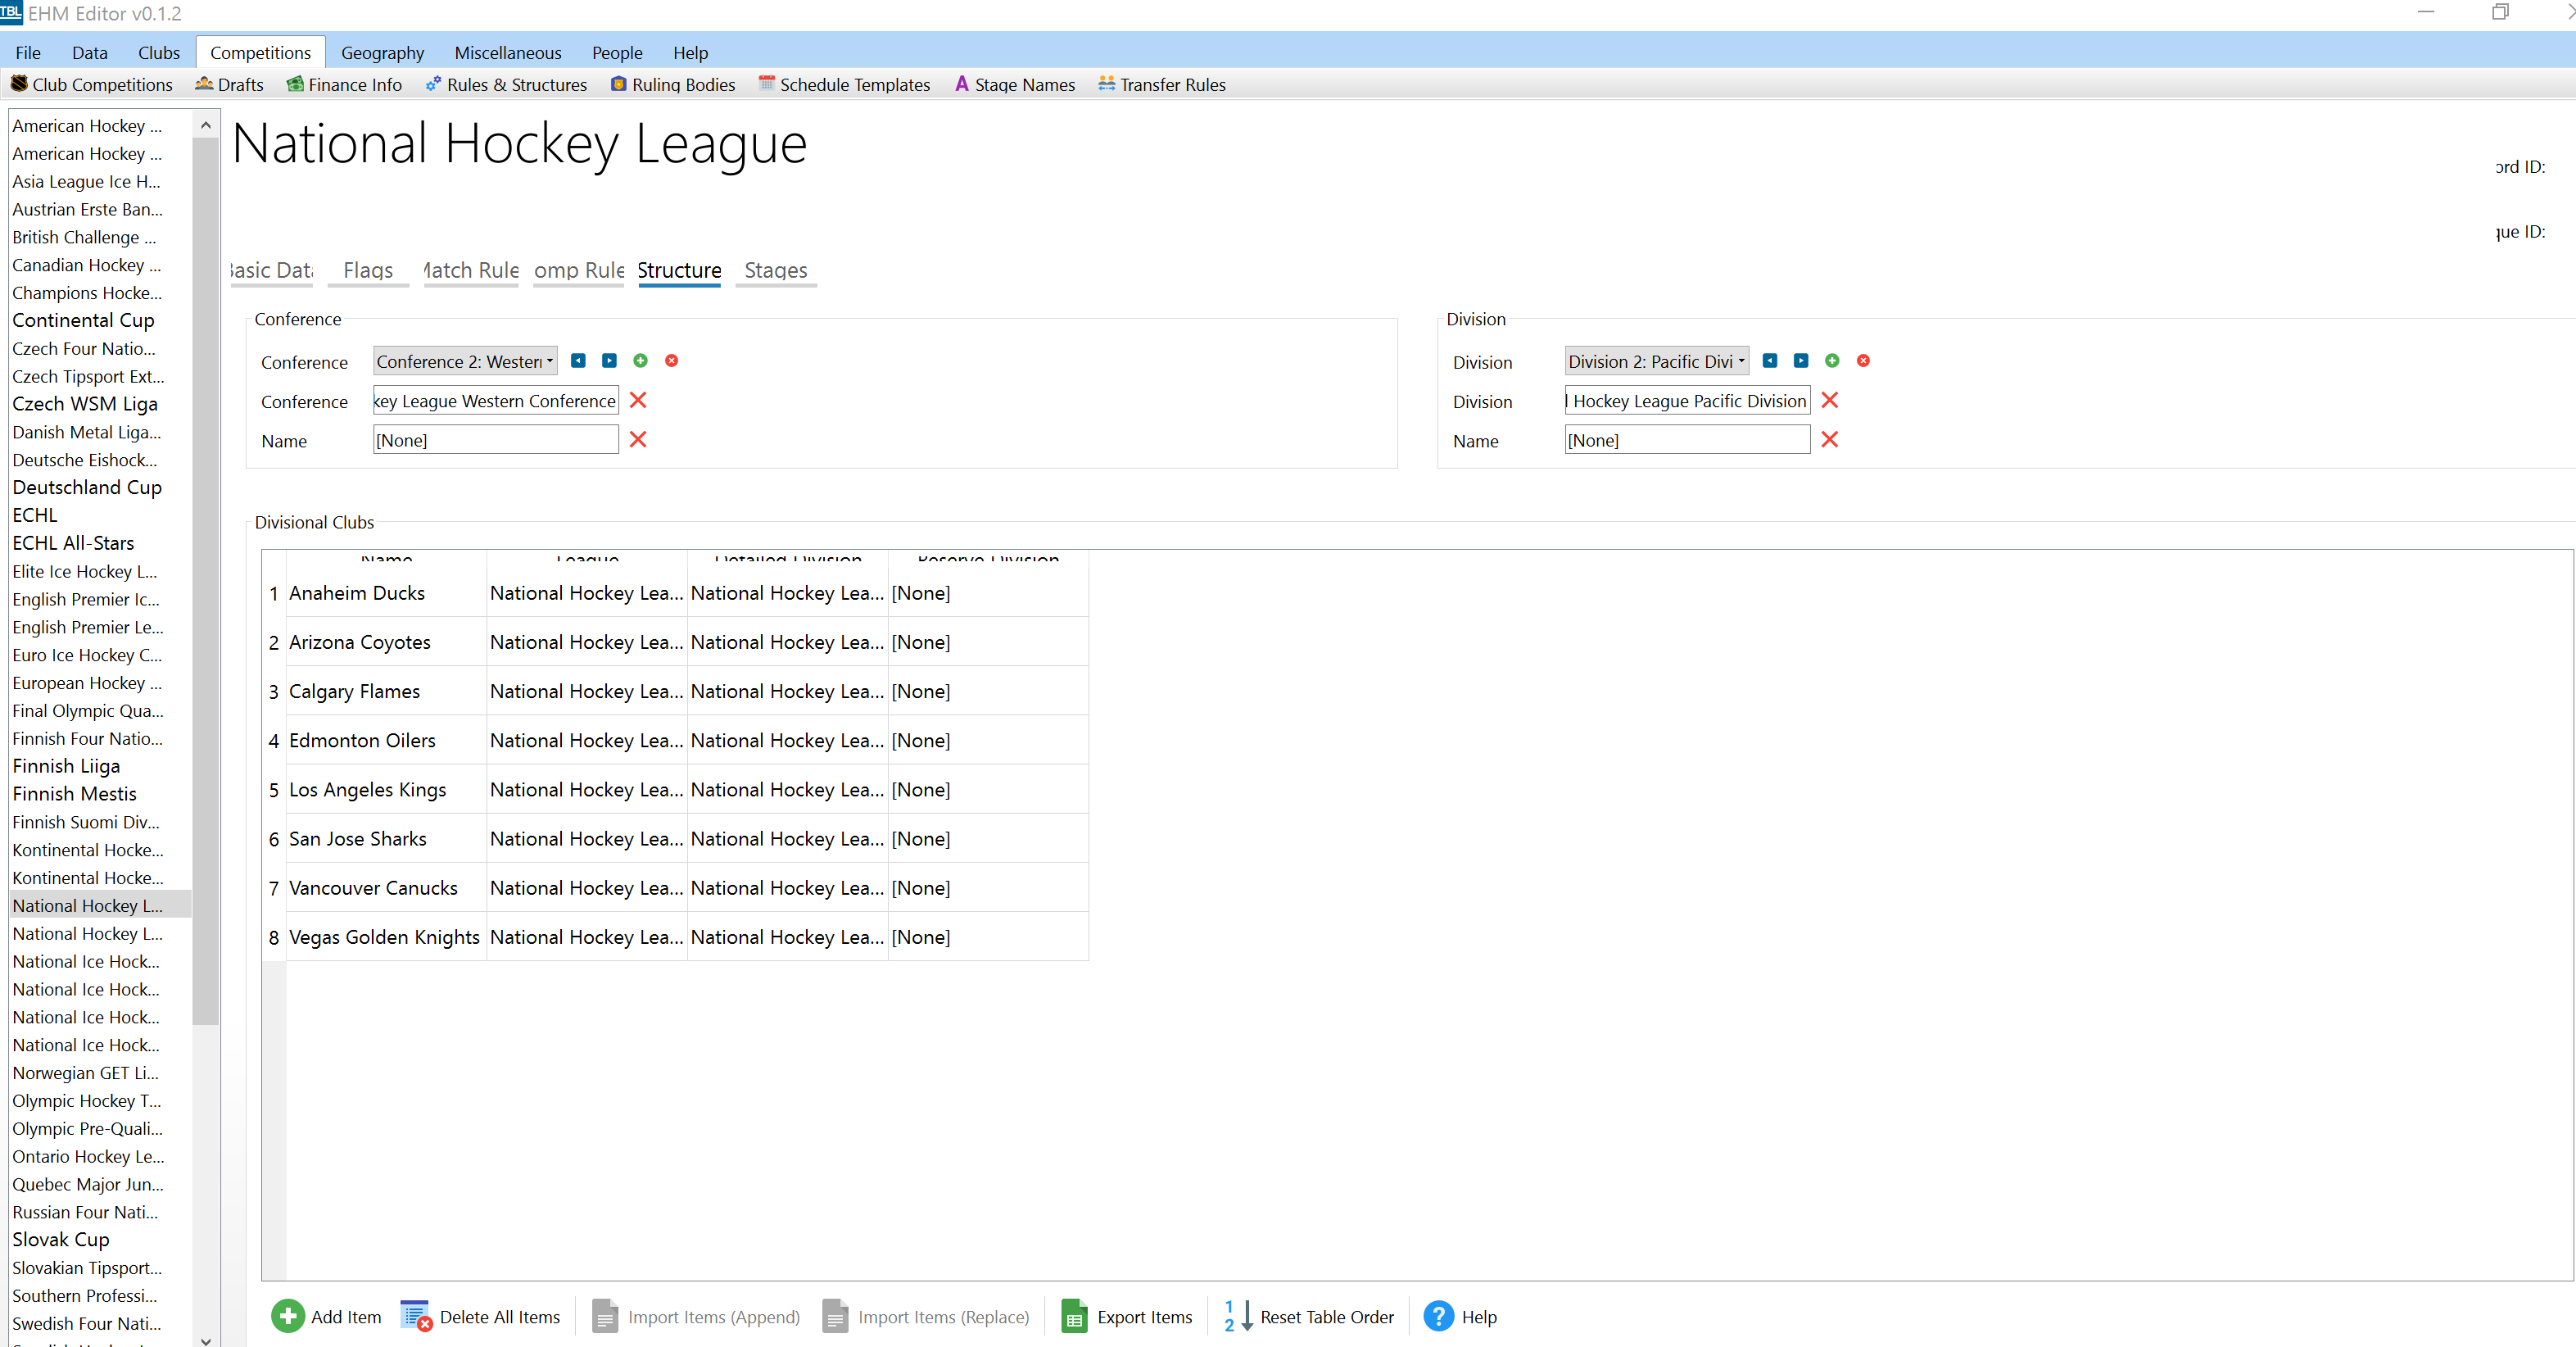Clear Western Conference competition field with red X

(x=638, y=400)
